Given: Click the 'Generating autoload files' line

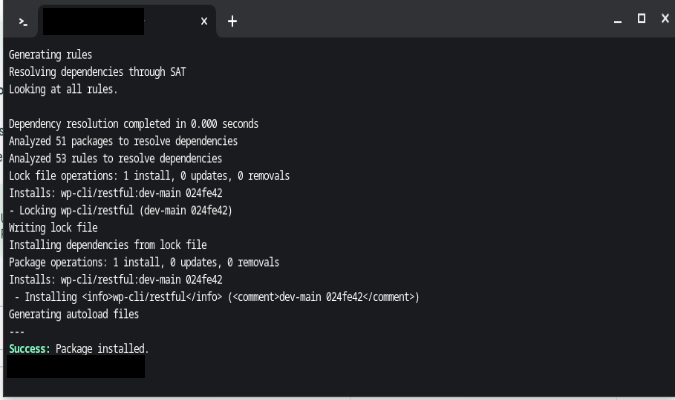Looking at the screenshot, I should point(74,314).
